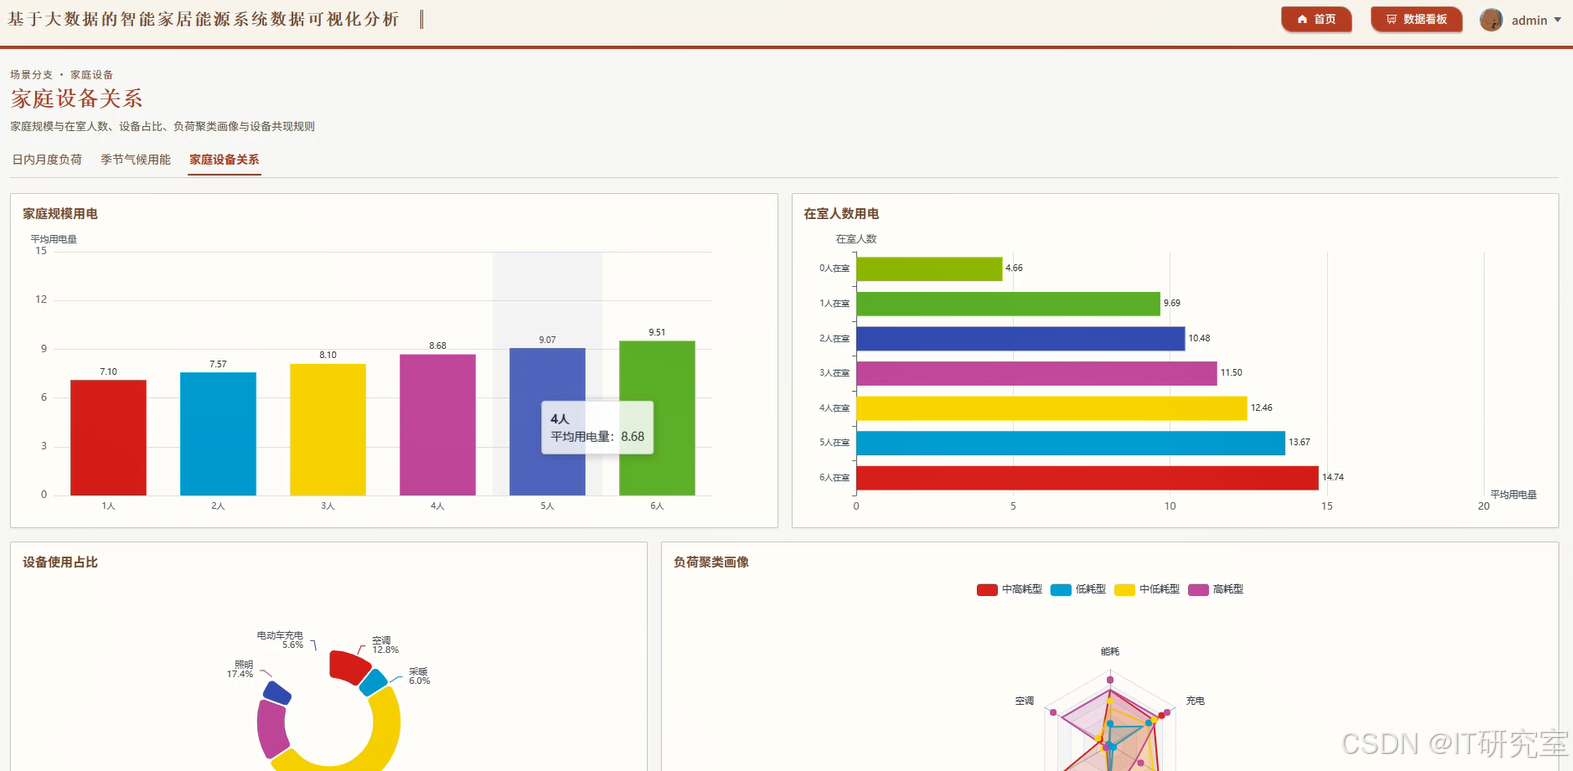Screen dimensions: 1573x771
Task: Open the 数据看板 dashboard
Action: click(x=1416, y=19)
